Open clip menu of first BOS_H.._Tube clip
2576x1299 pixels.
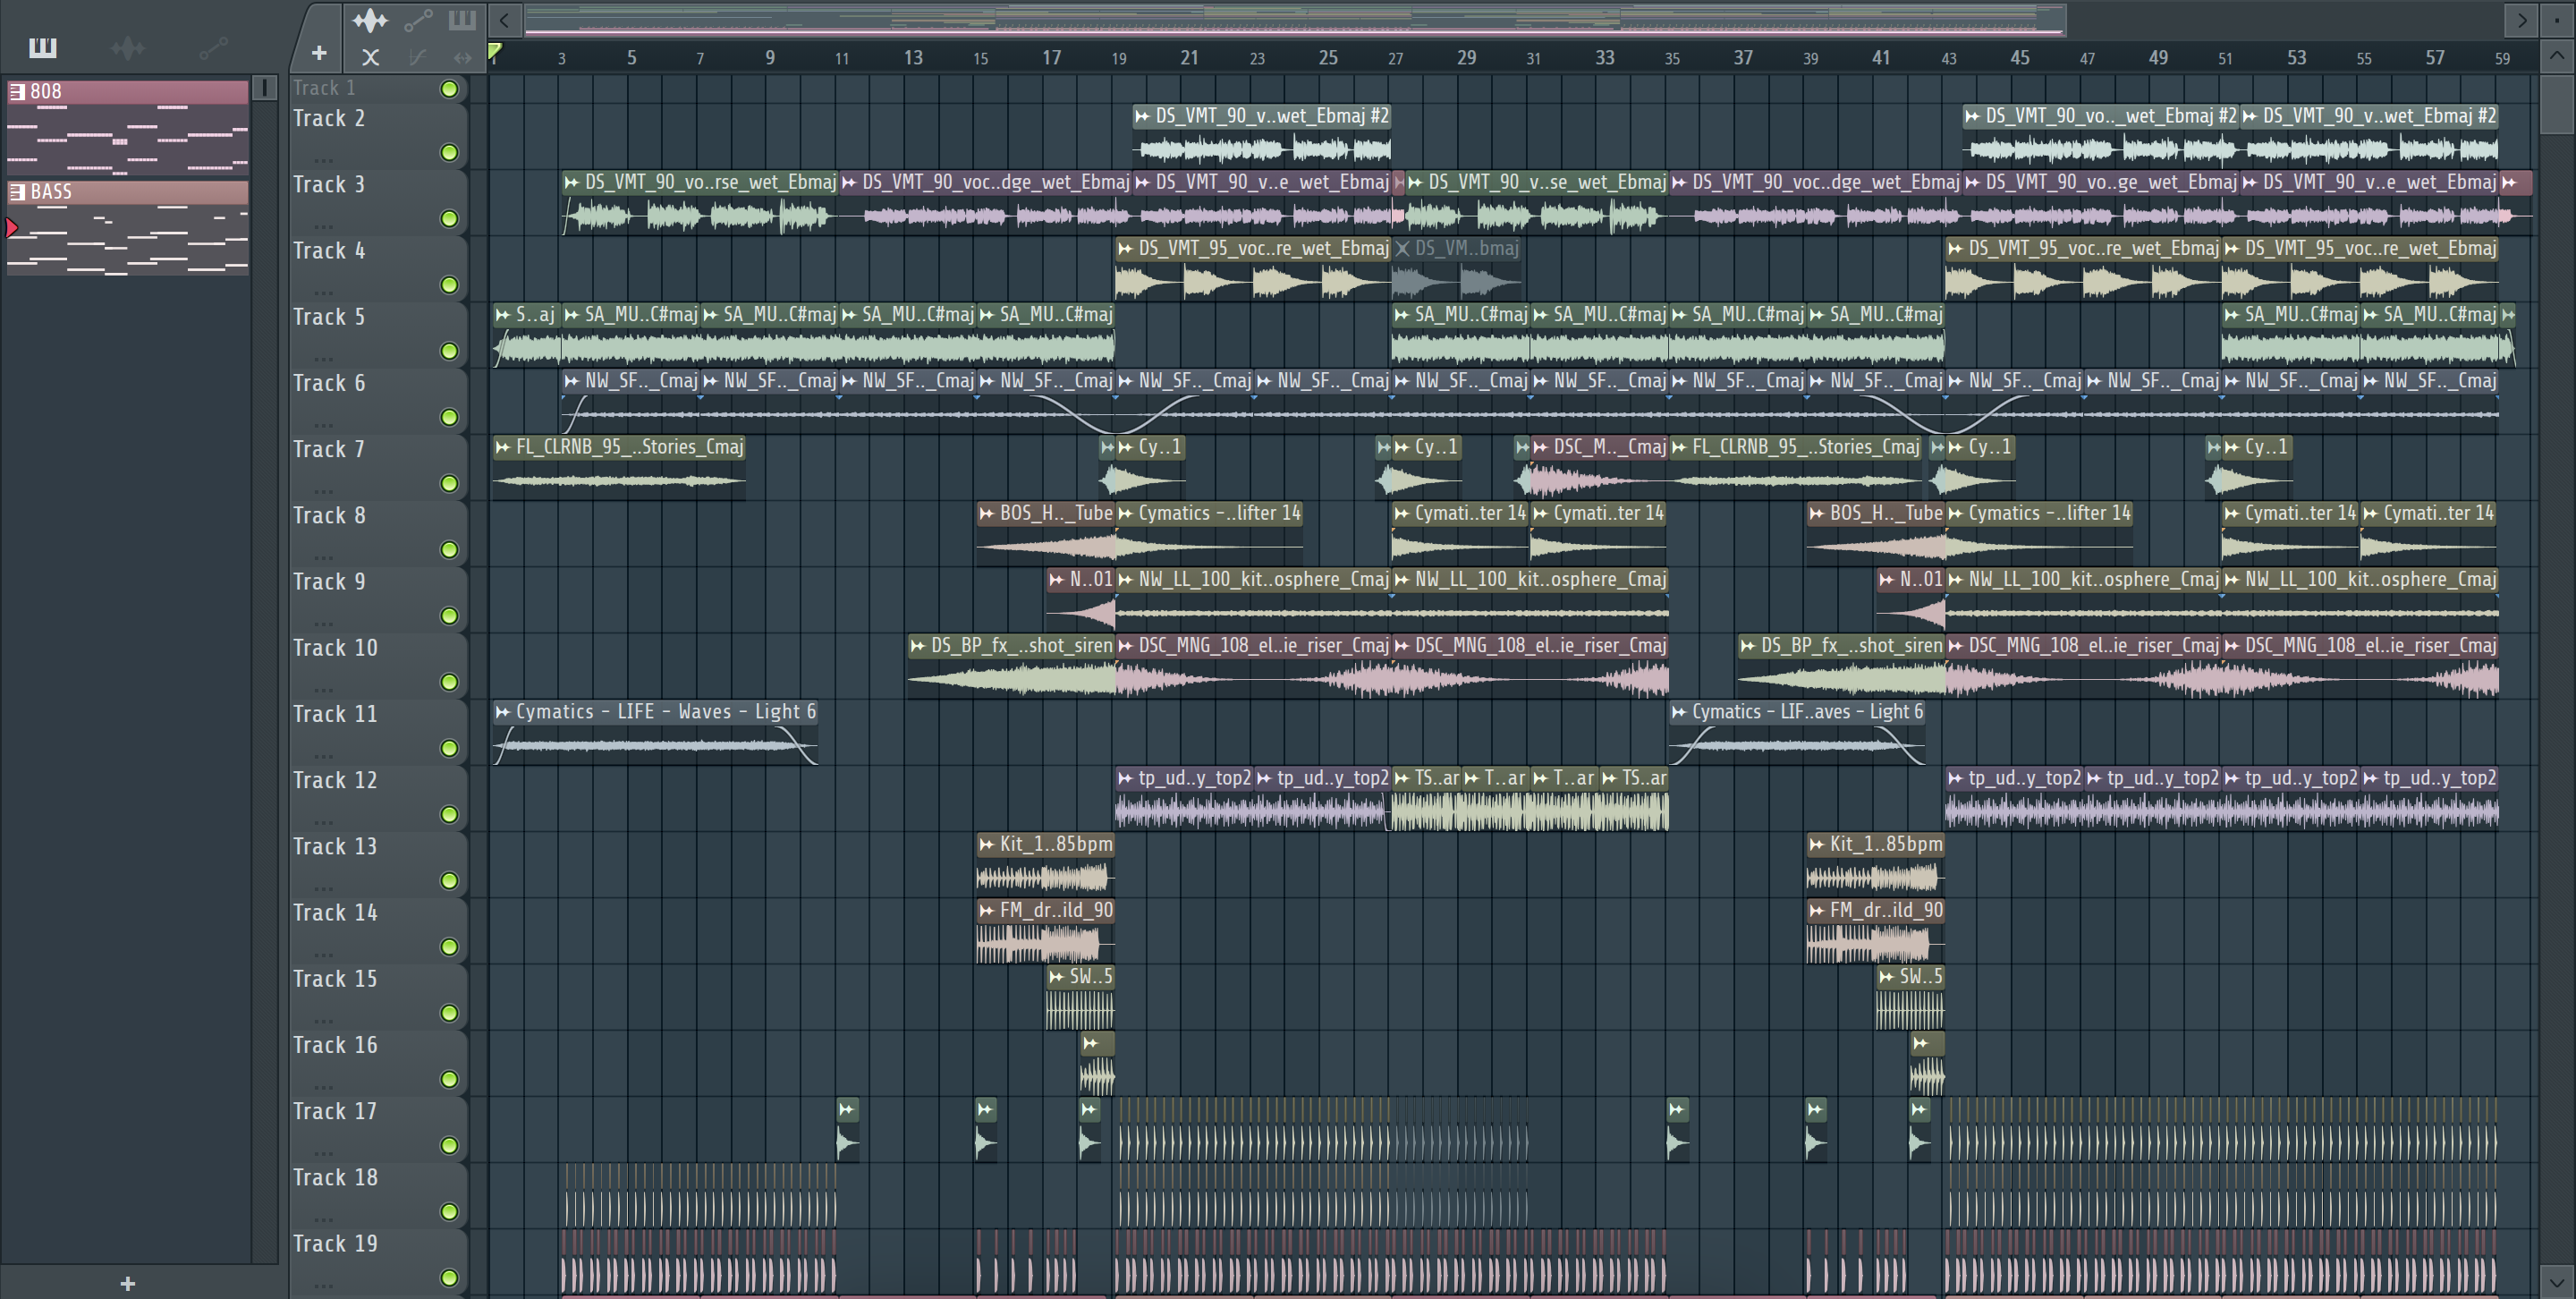coord(987,513)
